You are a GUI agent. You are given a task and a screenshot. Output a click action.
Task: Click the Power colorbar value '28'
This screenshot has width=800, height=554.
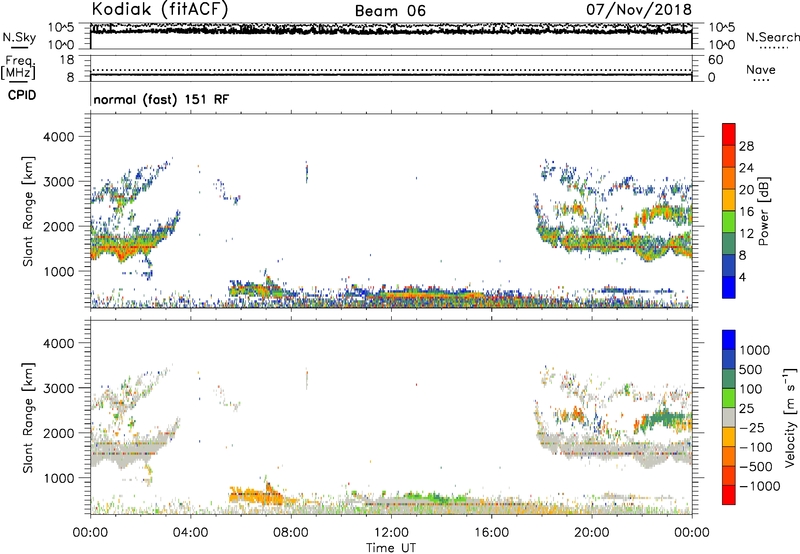(x=746, y=146)
